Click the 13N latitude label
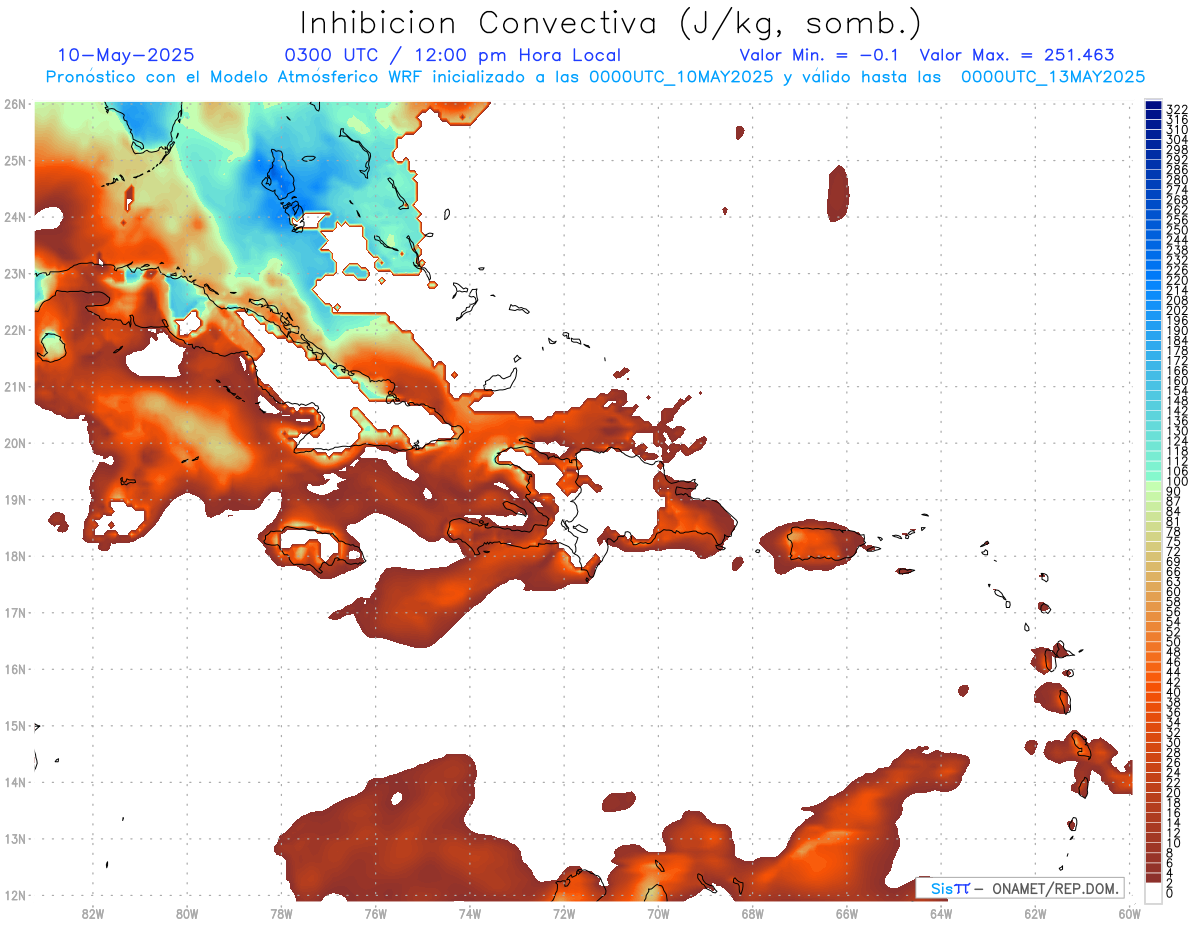Screen dimensions: 1200x927 pyautogui.click(x=14, y=839)
